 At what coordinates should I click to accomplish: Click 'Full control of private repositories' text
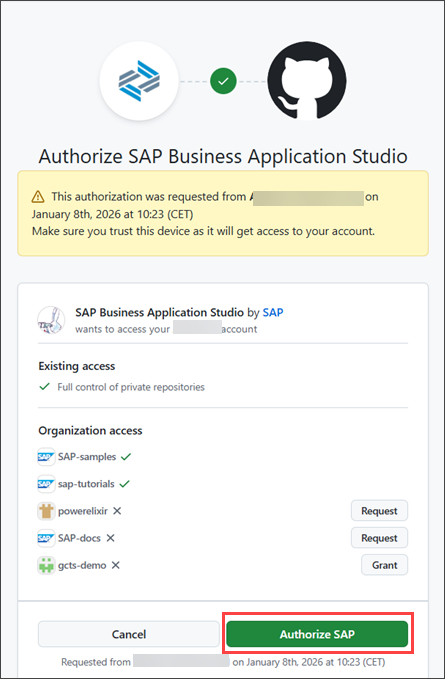(x=131, y=387)
